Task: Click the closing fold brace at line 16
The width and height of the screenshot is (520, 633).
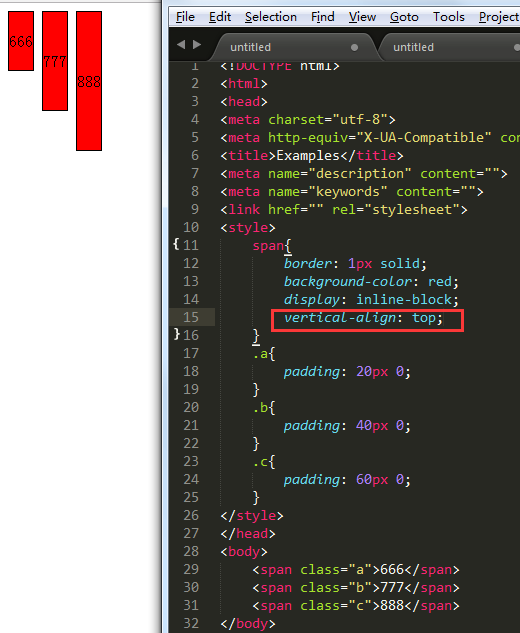Action: tap(177, 333)
